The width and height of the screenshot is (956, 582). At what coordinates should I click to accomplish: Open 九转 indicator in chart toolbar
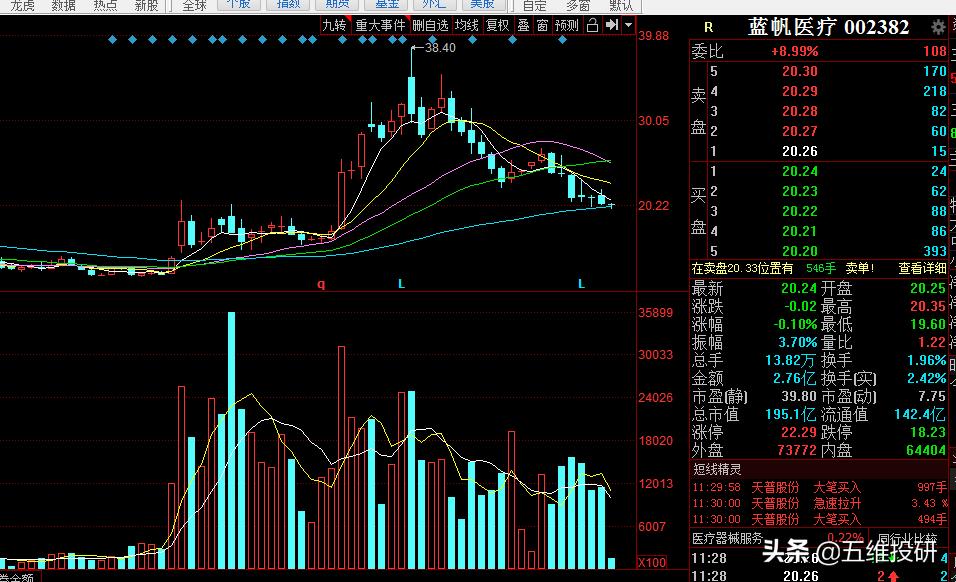[334, 25]
